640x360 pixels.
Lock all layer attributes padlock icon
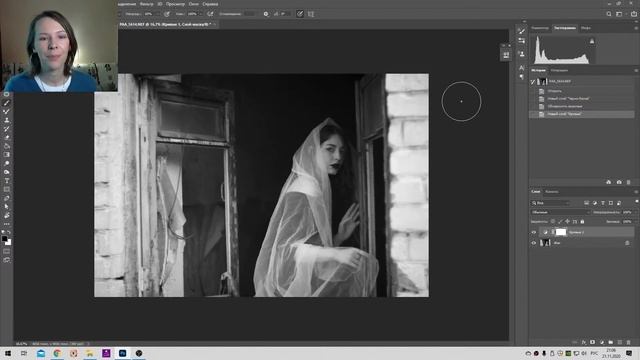click(582, 222)
